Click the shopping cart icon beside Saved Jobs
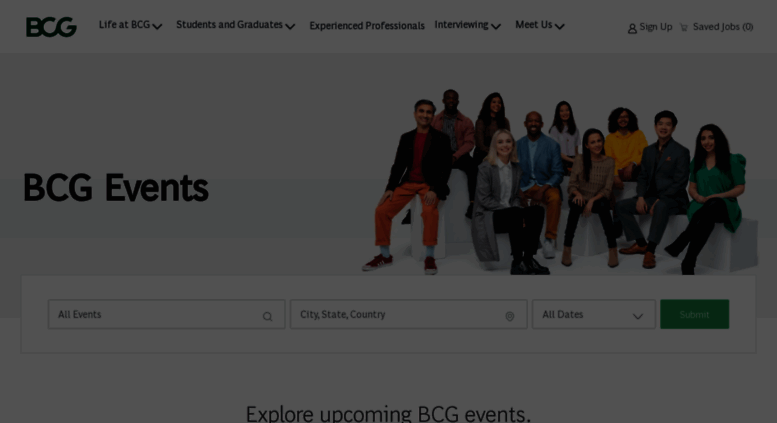The image size is (777, 423). [x=684, y=27]
